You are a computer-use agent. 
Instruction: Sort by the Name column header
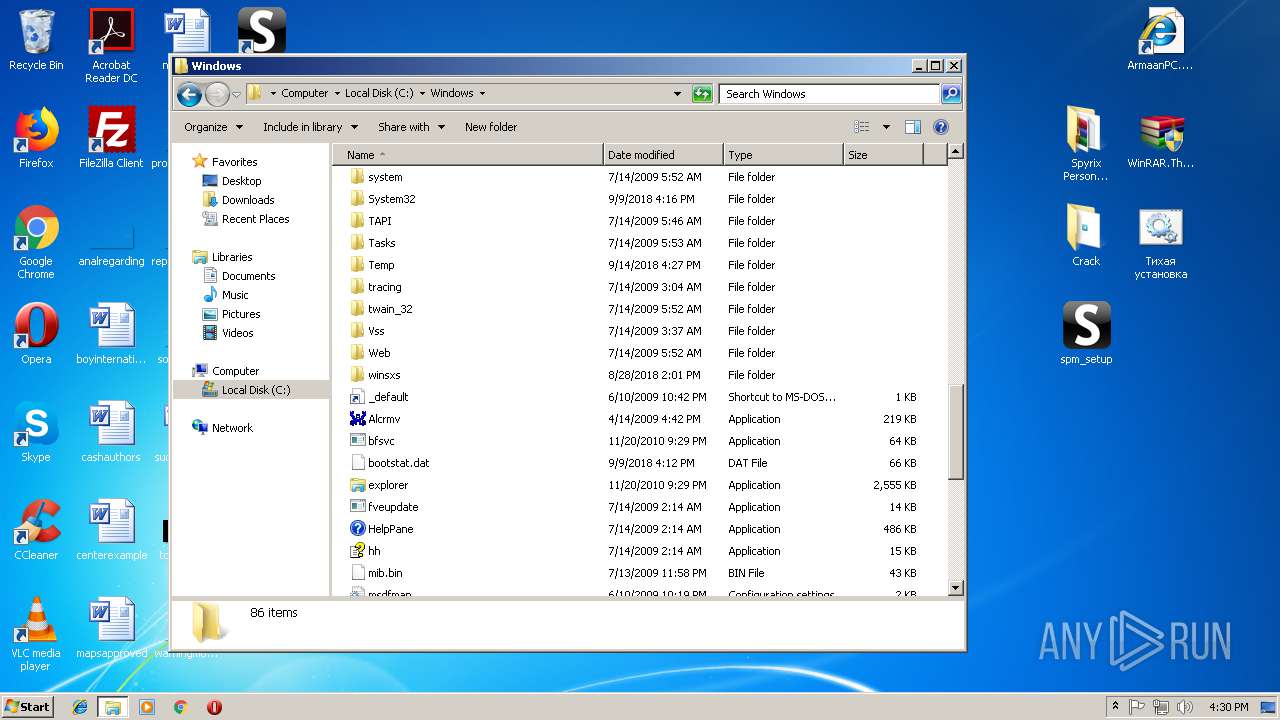click(x=468, y=155)
